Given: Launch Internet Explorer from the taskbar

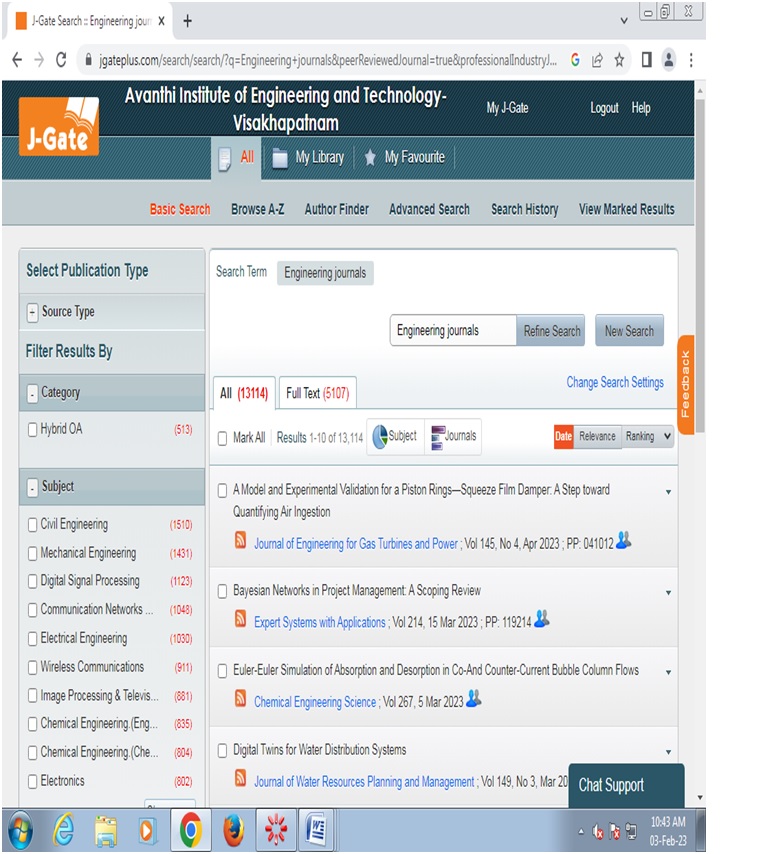Looking at the screenshot, I should pyautogui.click(x=63, y=831).
